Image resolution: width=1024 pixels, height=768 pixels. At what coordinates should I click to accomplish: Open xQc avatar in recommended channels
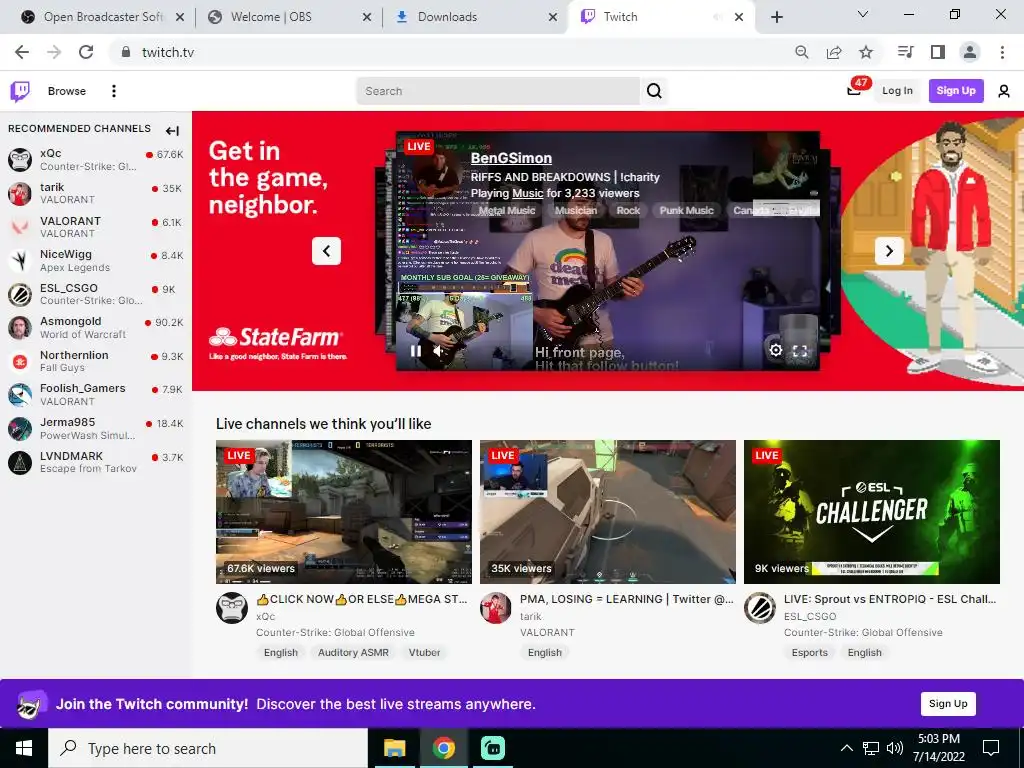(20, 159)
